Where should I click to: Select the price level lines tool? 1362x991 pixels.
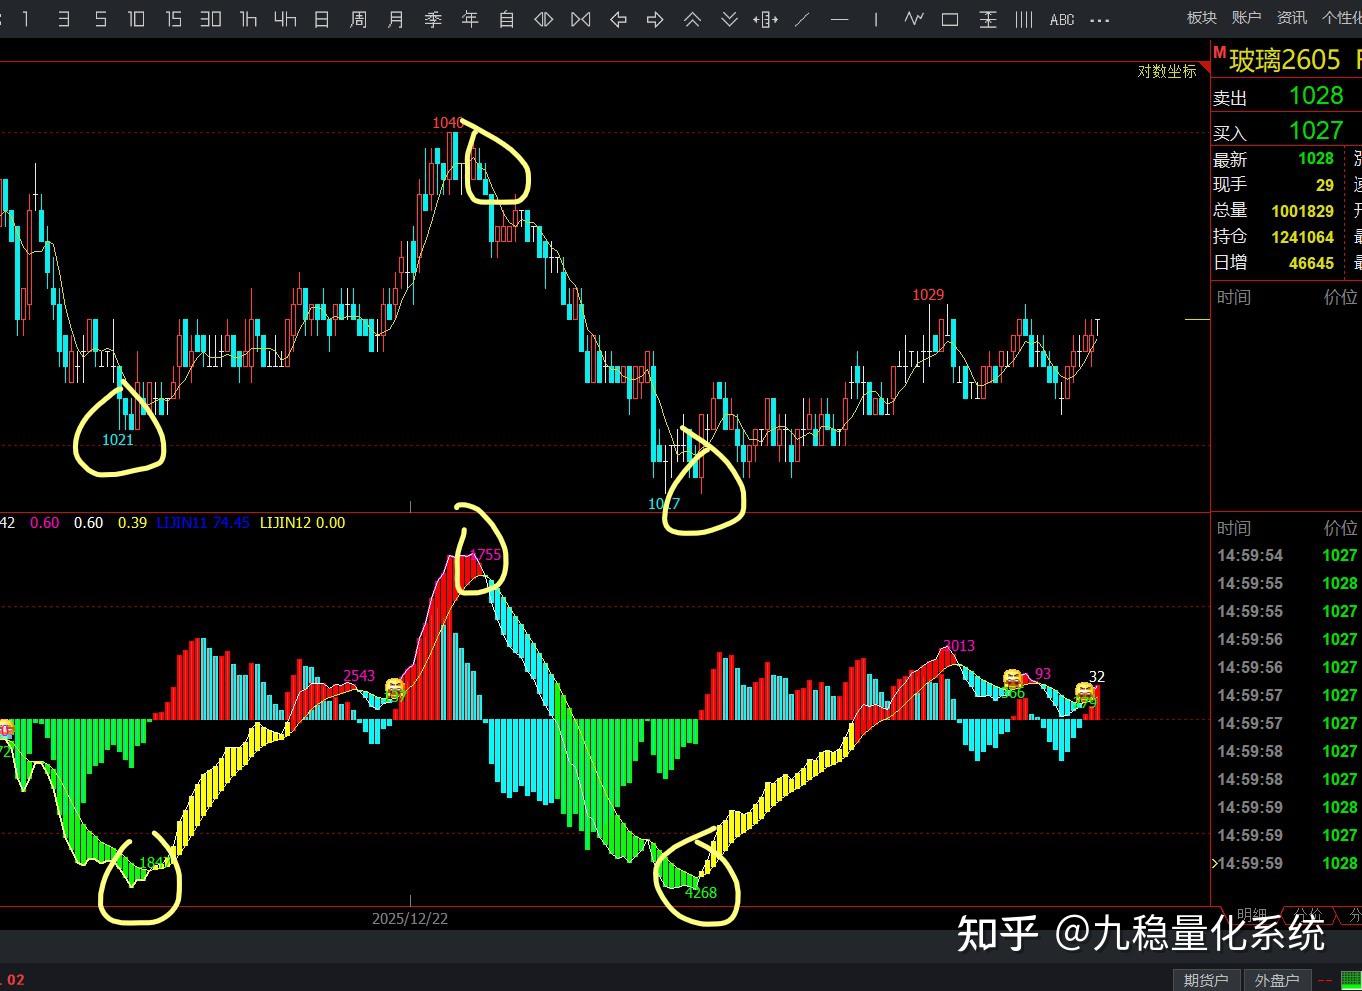[988, 19]
